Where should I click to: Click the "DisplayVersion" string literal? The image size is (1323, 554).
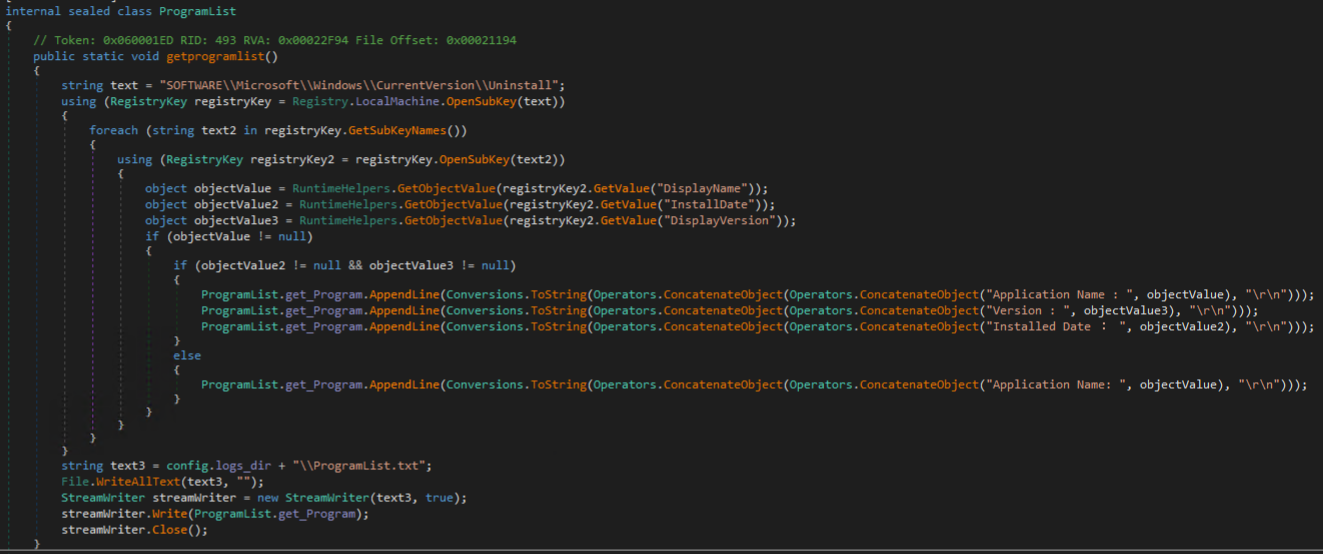(720, 220)
